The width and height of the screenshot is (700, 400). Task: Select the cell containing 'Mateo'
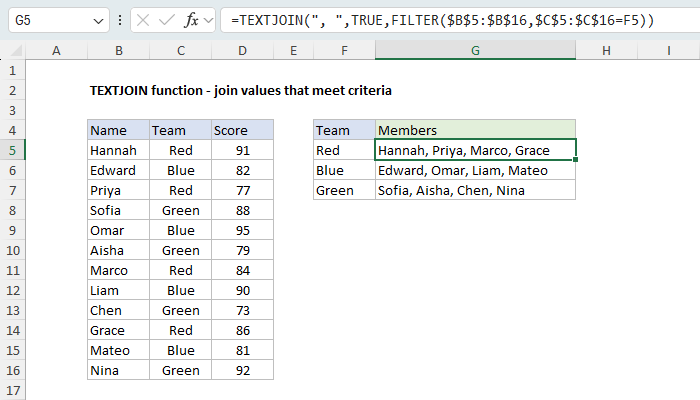tap(118, 350)
